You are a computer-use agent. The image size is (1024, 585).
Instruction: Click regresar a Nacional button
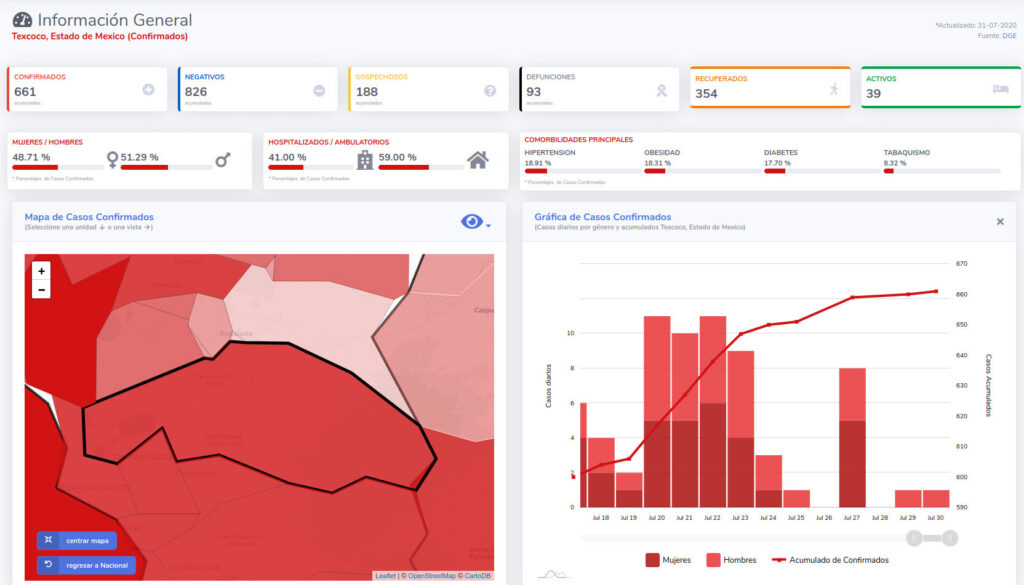point(86,565)
